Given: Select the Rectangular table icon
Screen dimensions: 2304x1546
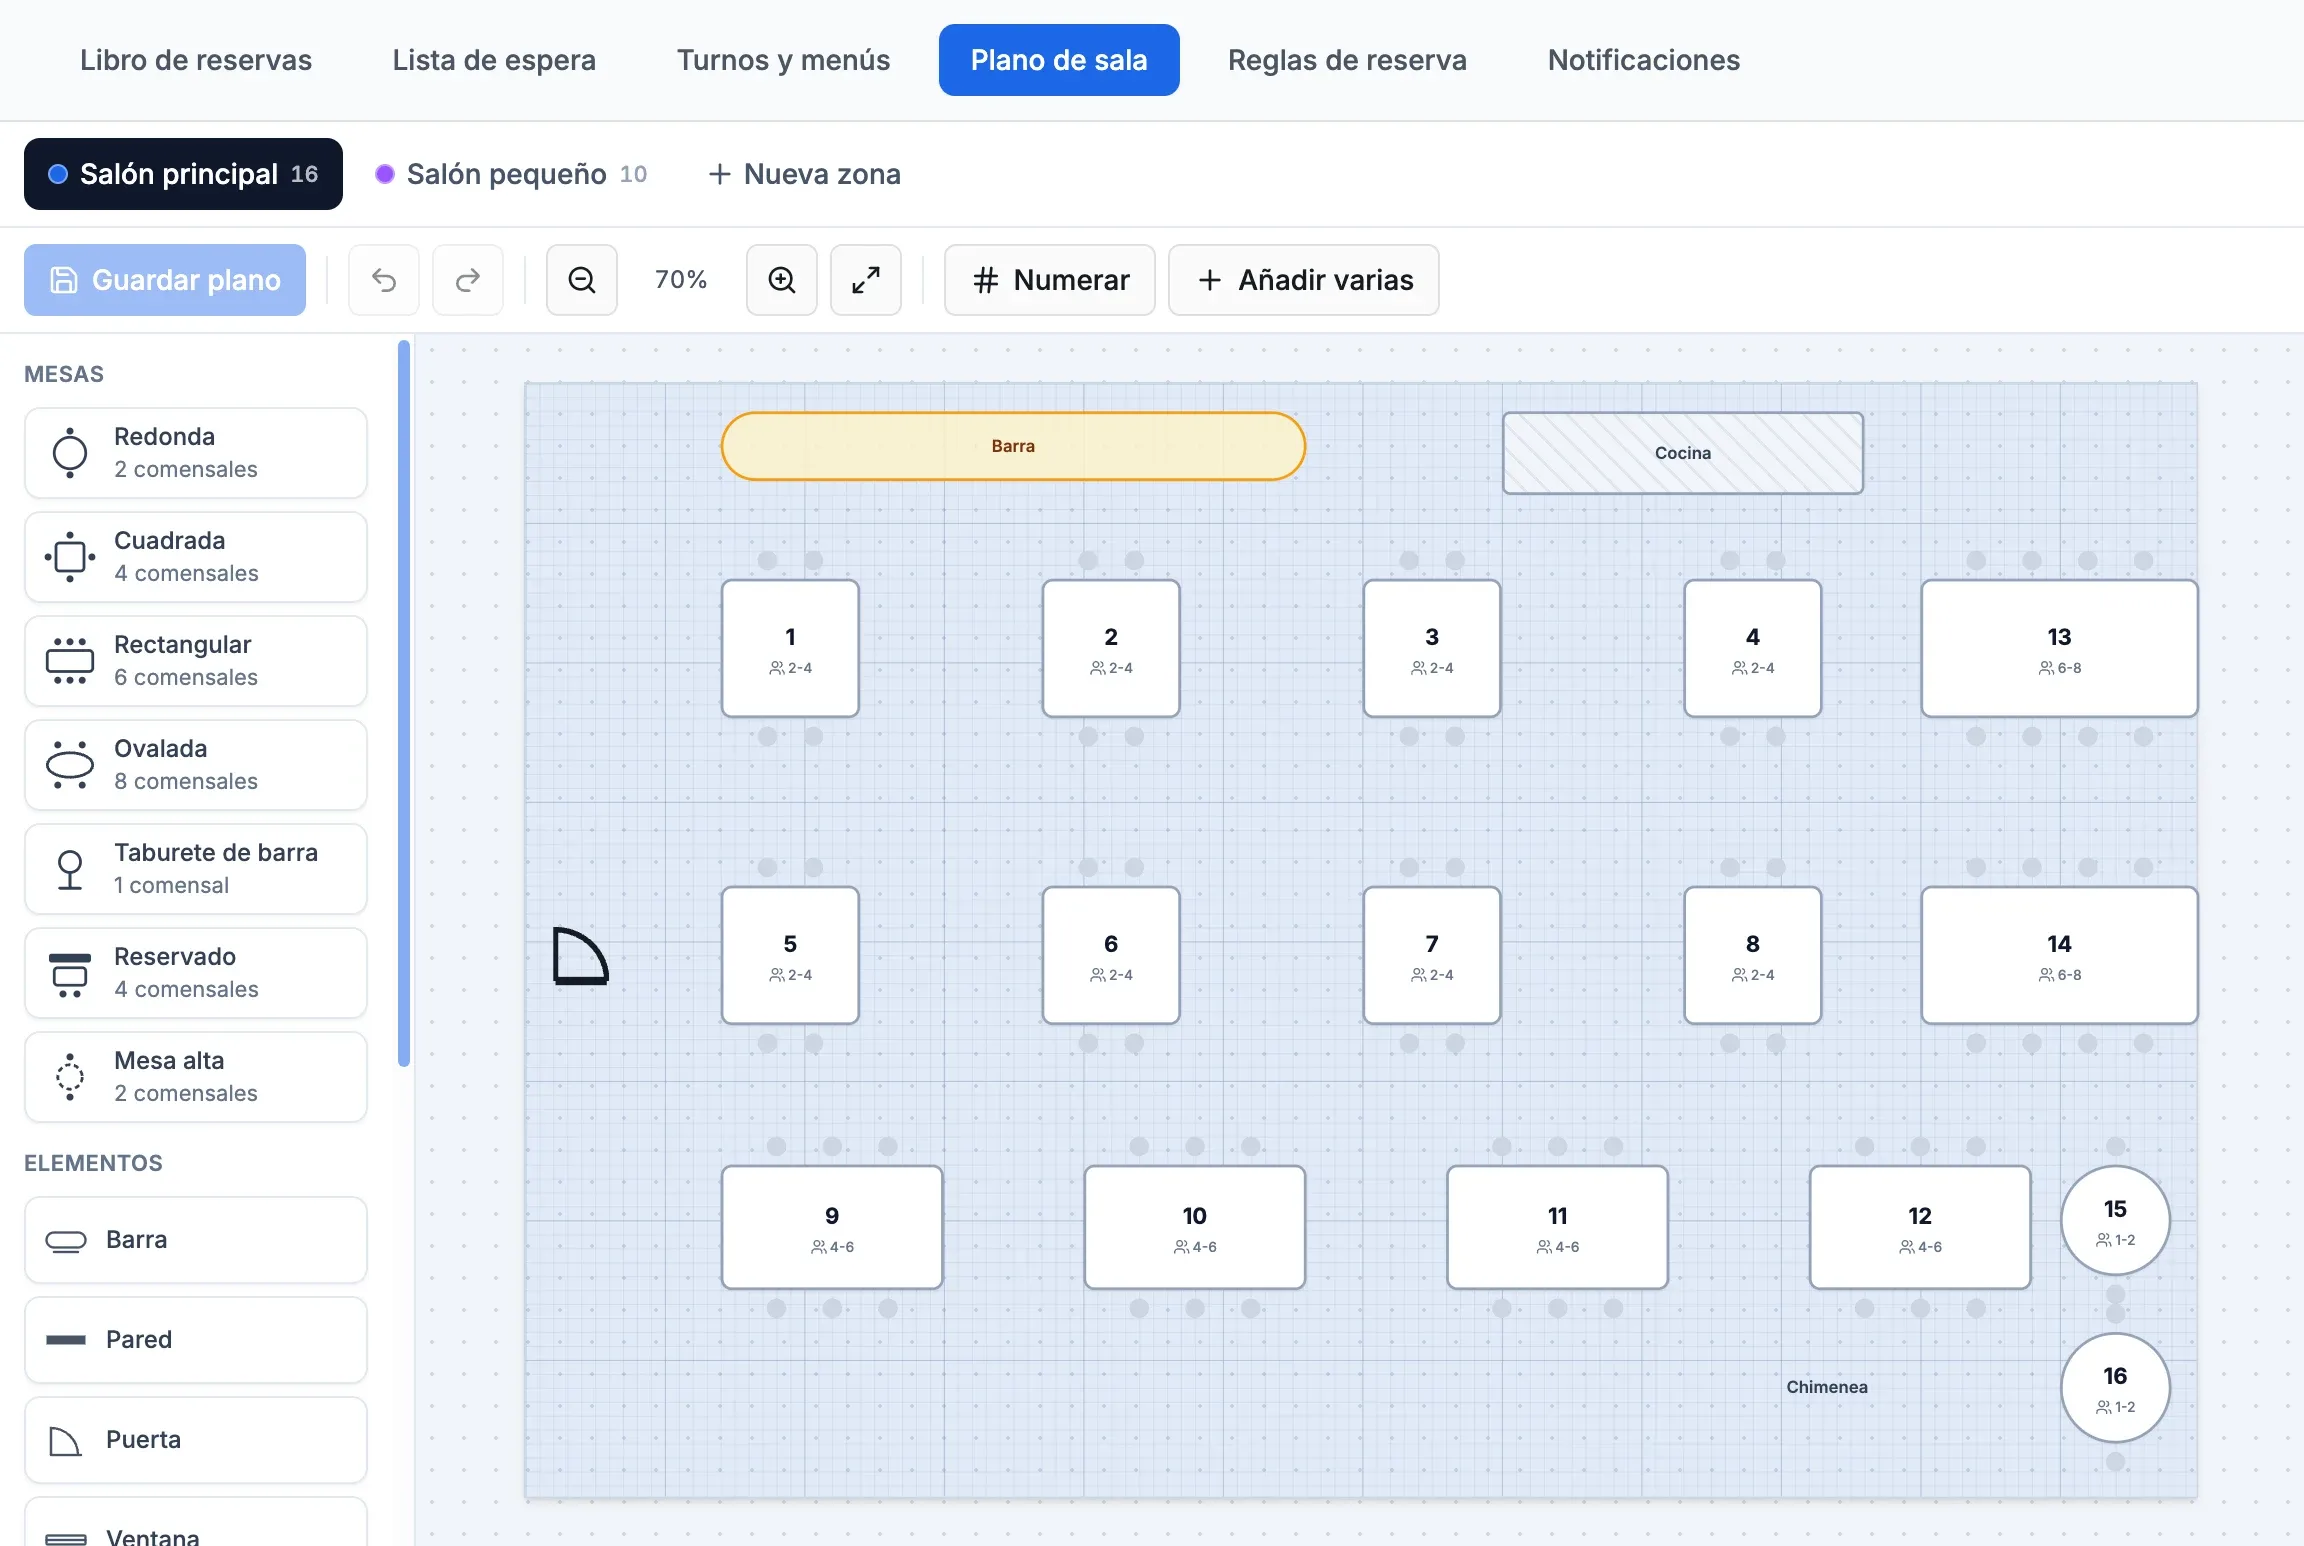Looking at the screenshot, I should 70,661.
